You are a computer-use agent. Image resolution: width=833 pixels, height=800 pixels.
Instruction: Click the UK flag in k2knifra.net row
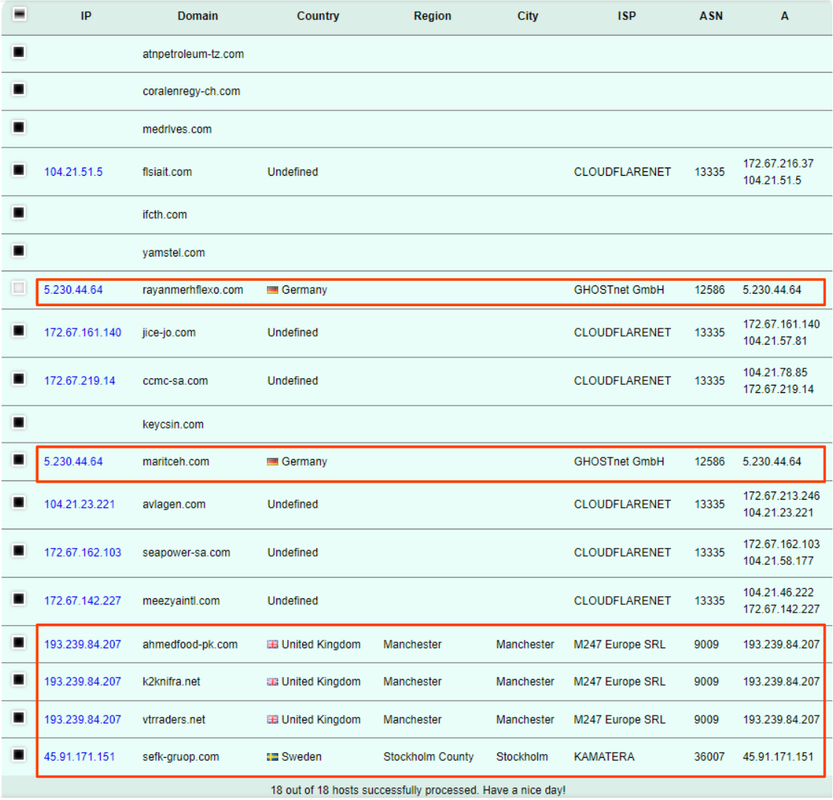273,682
